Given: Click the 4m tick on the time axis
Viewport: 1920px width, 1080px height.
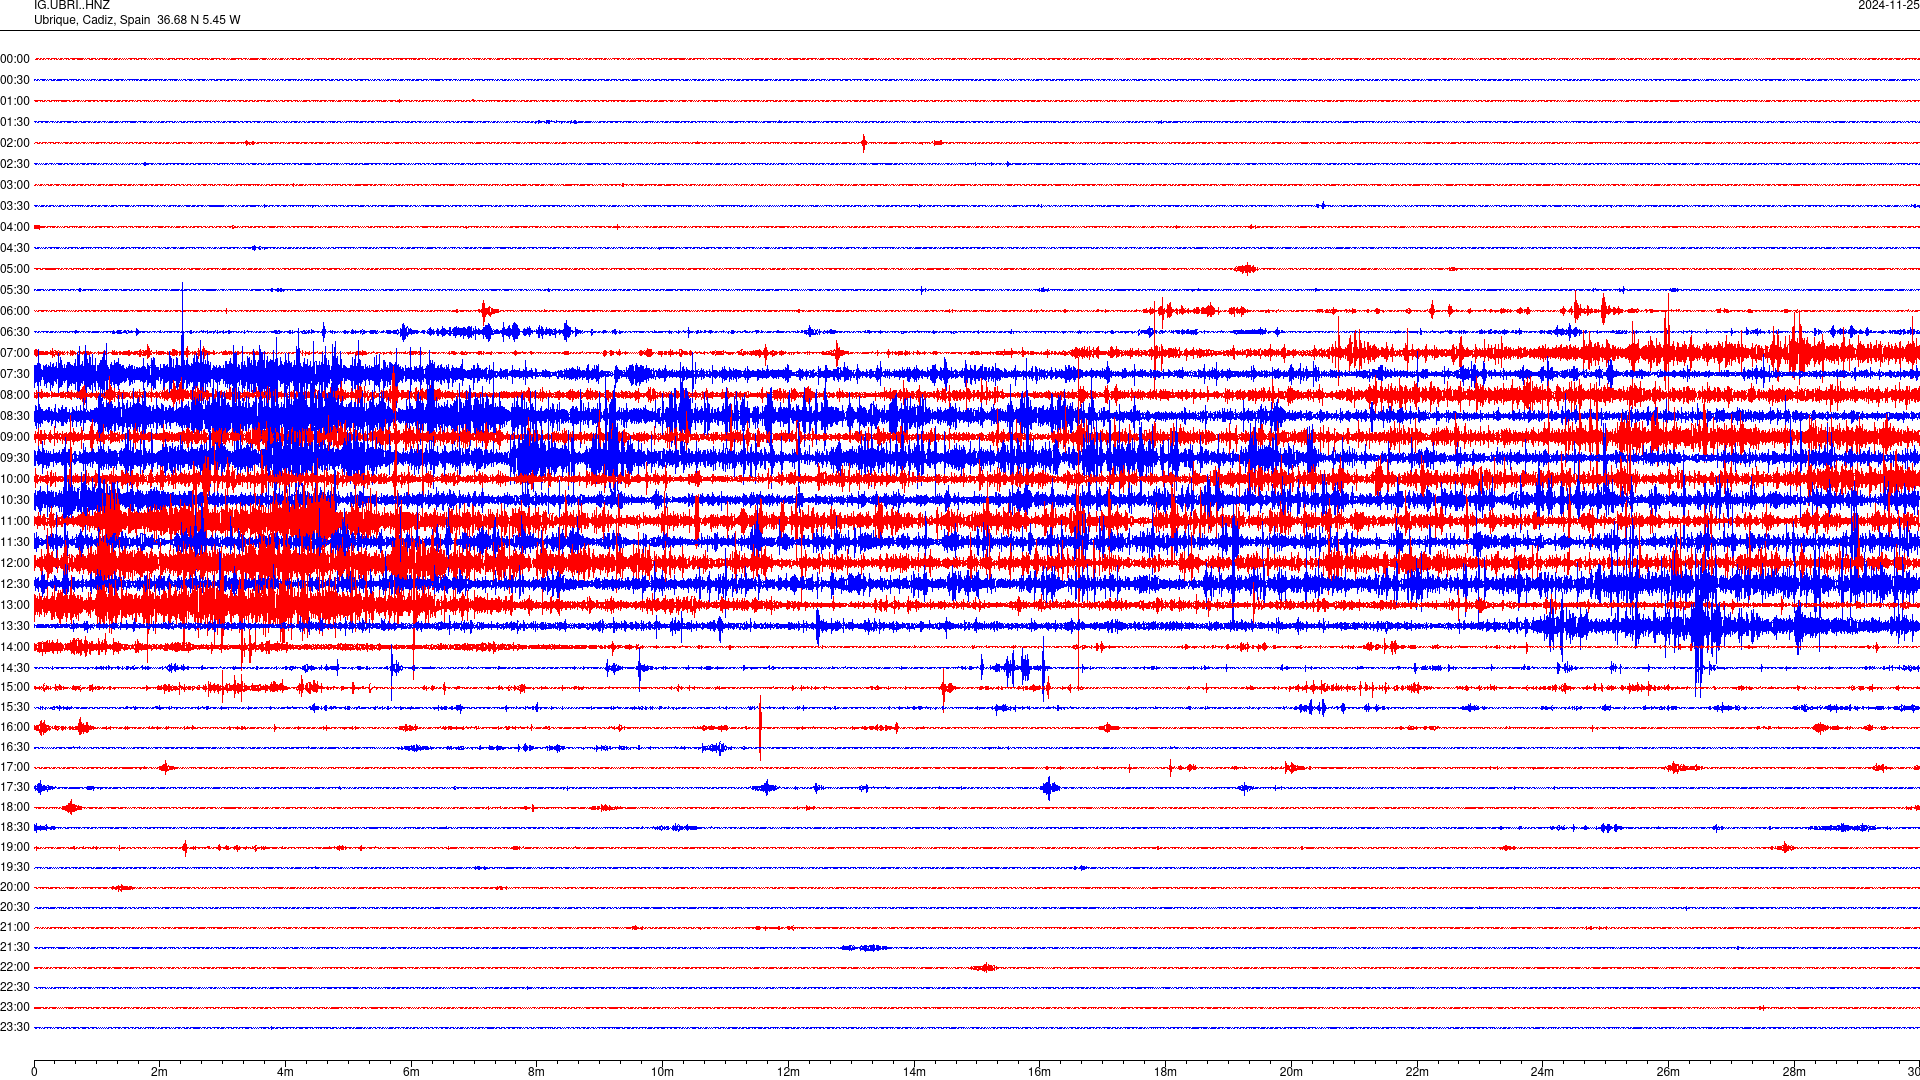Looking at the screenshot, I should tap(285, 1072).
